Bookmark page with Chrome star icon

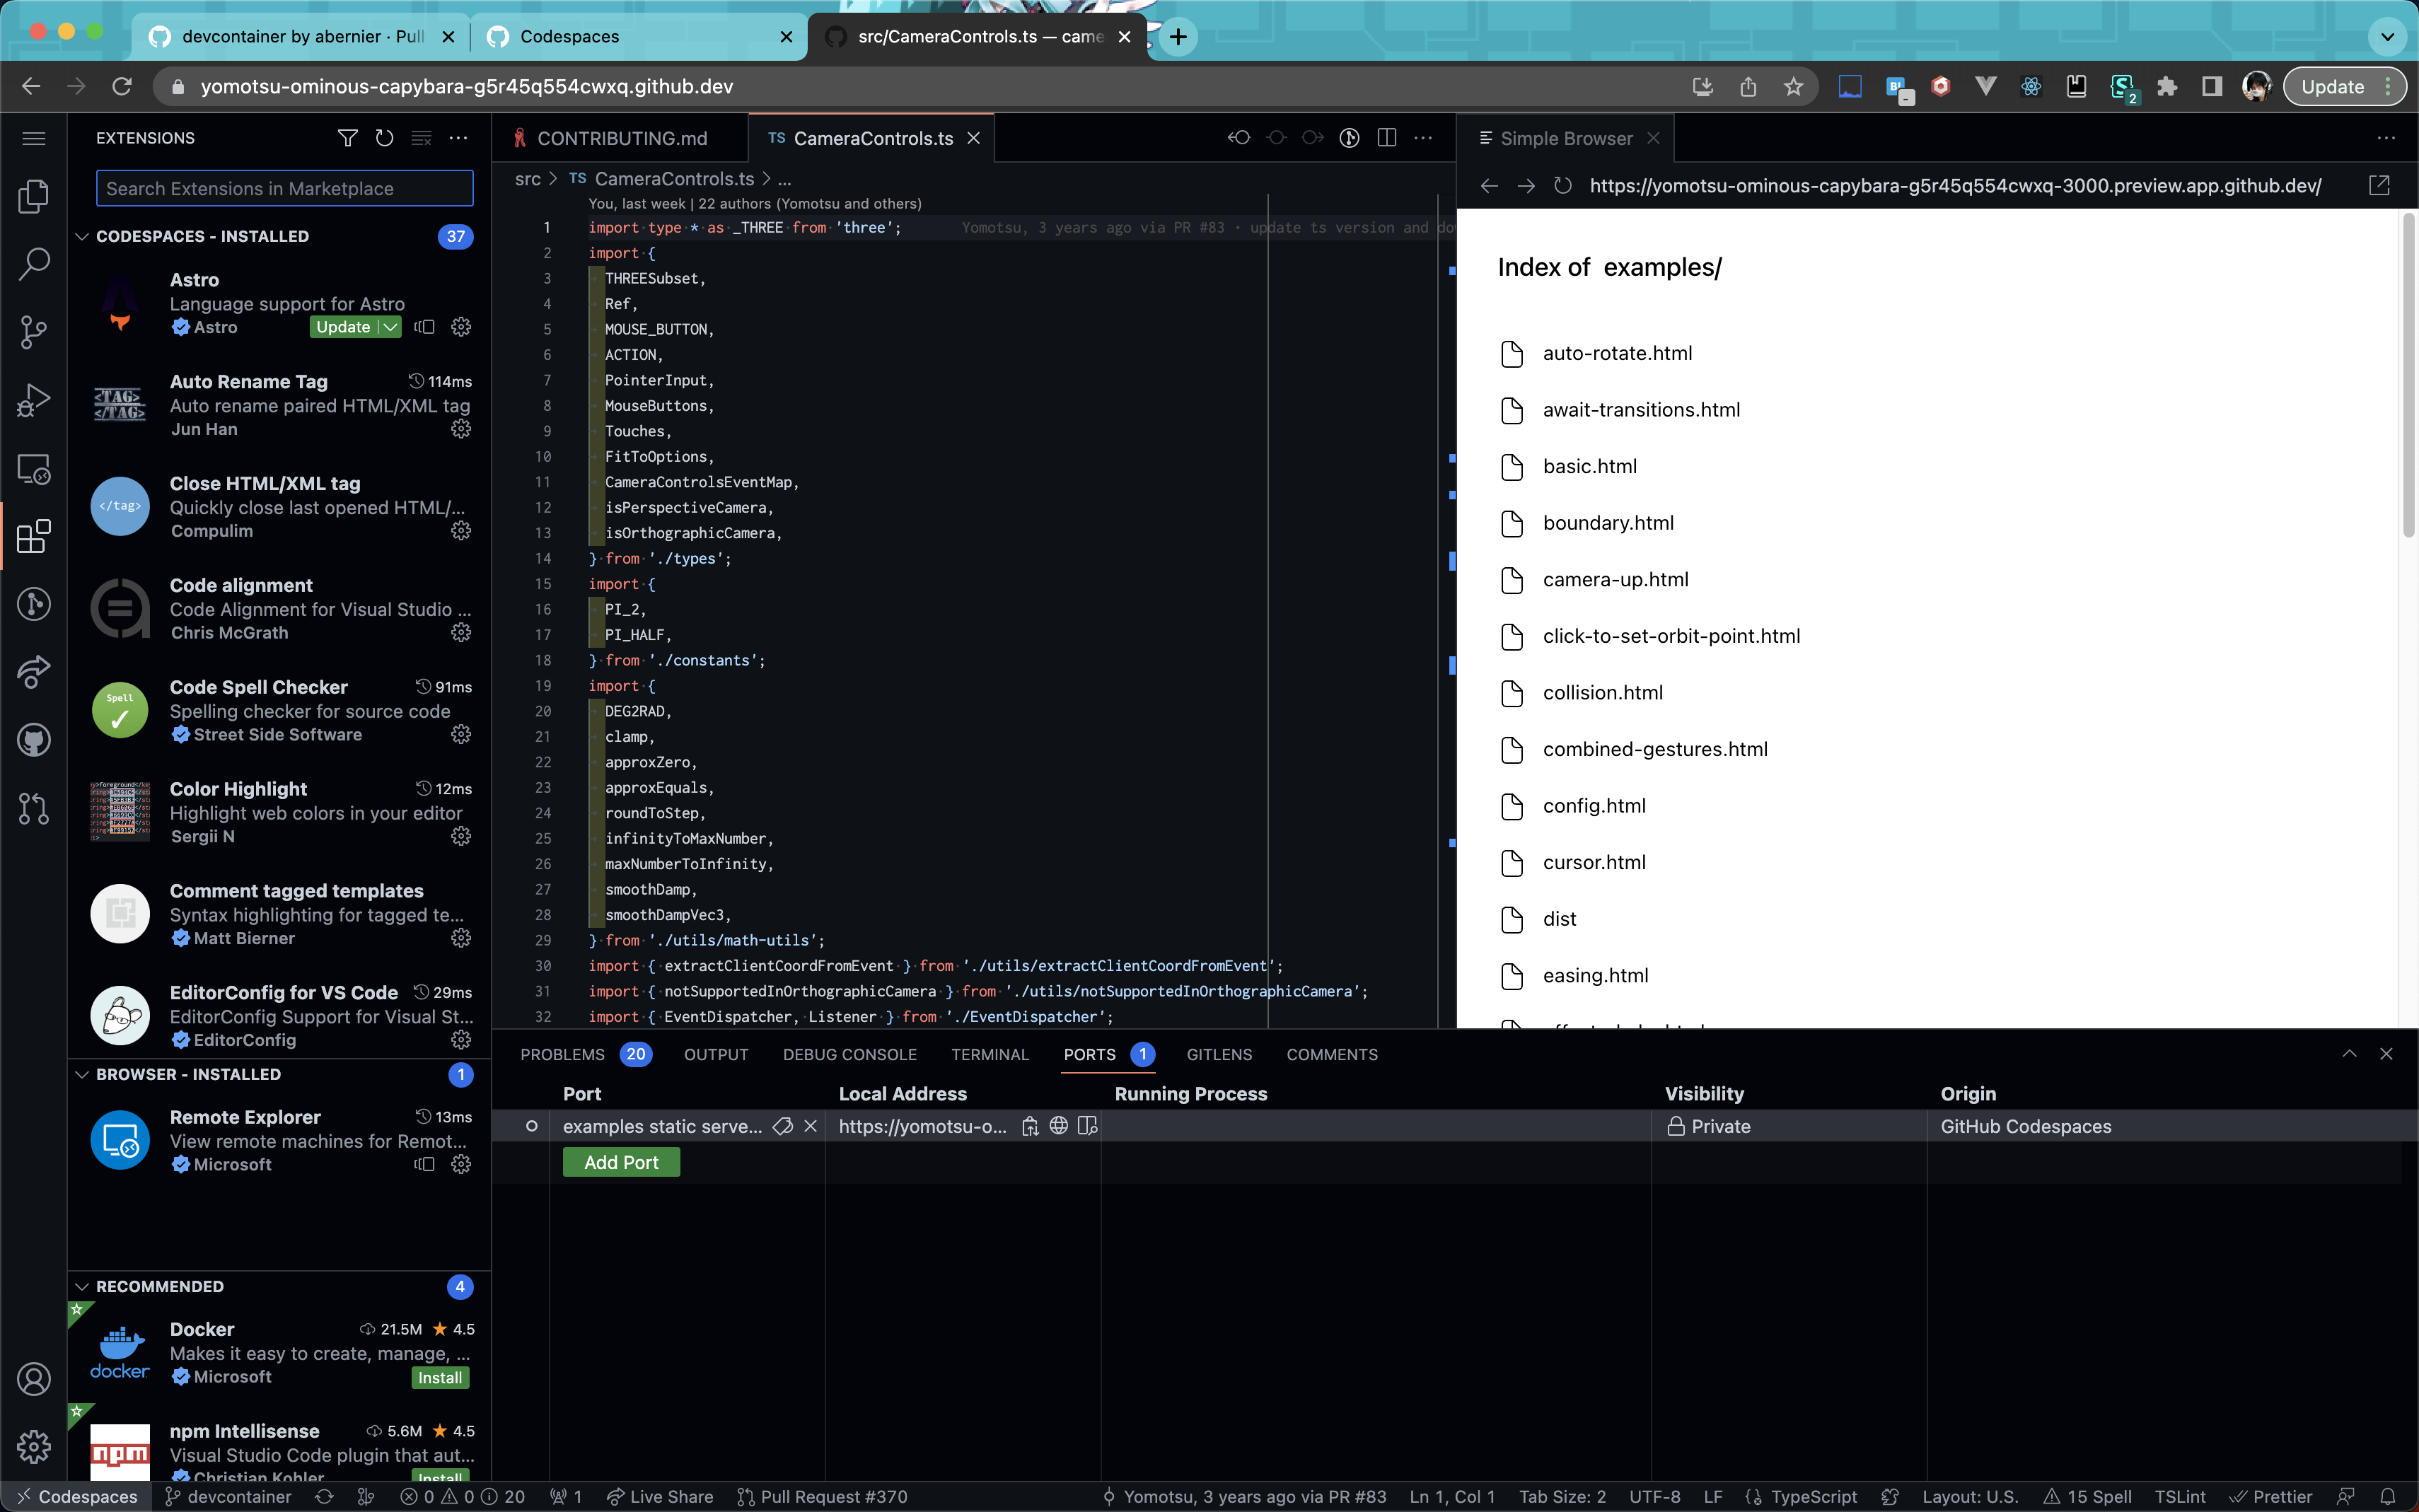point(1793,87)
